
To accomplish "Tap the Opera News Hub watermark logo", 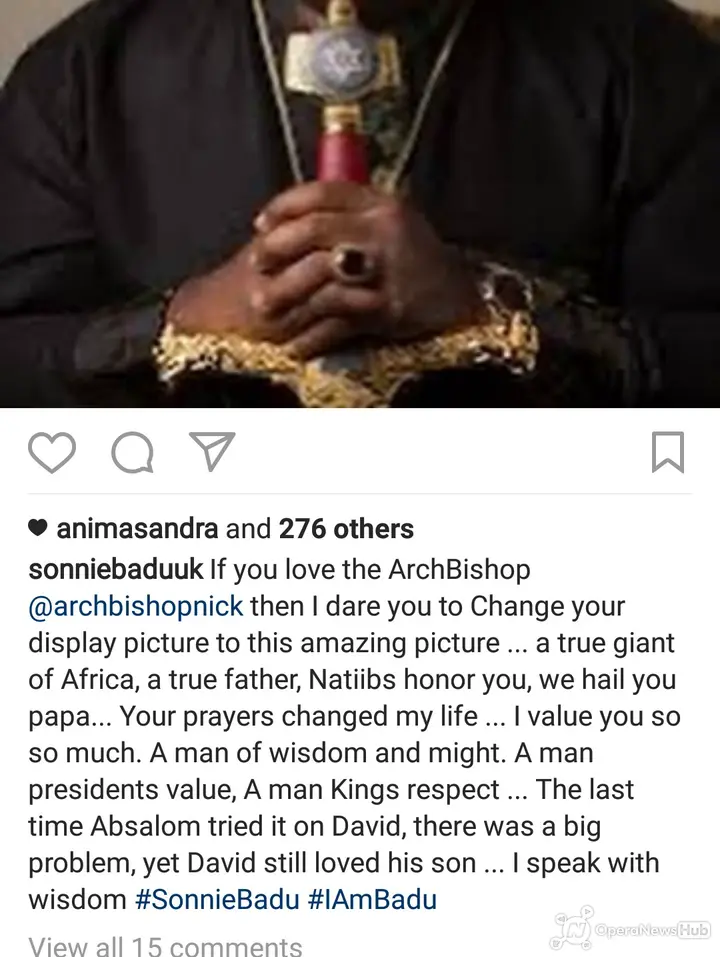I will (572, 928).
